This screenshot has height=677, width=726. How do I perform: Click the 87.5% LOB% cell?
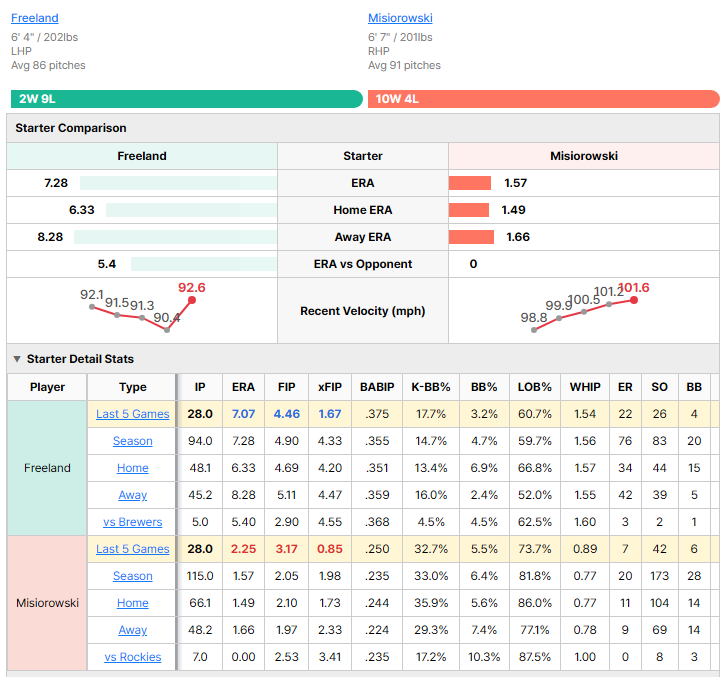[534, 657]
